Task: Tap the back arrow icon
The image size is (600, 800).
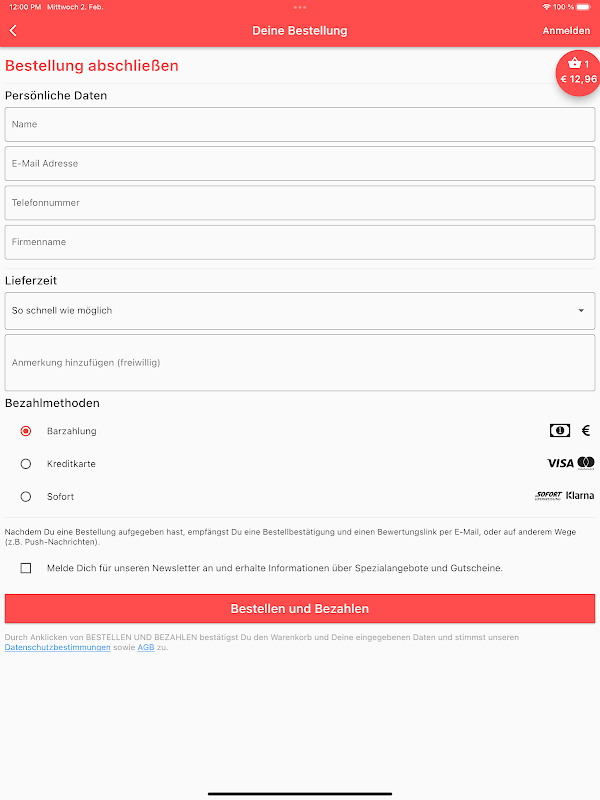Action: pos(13,31)
